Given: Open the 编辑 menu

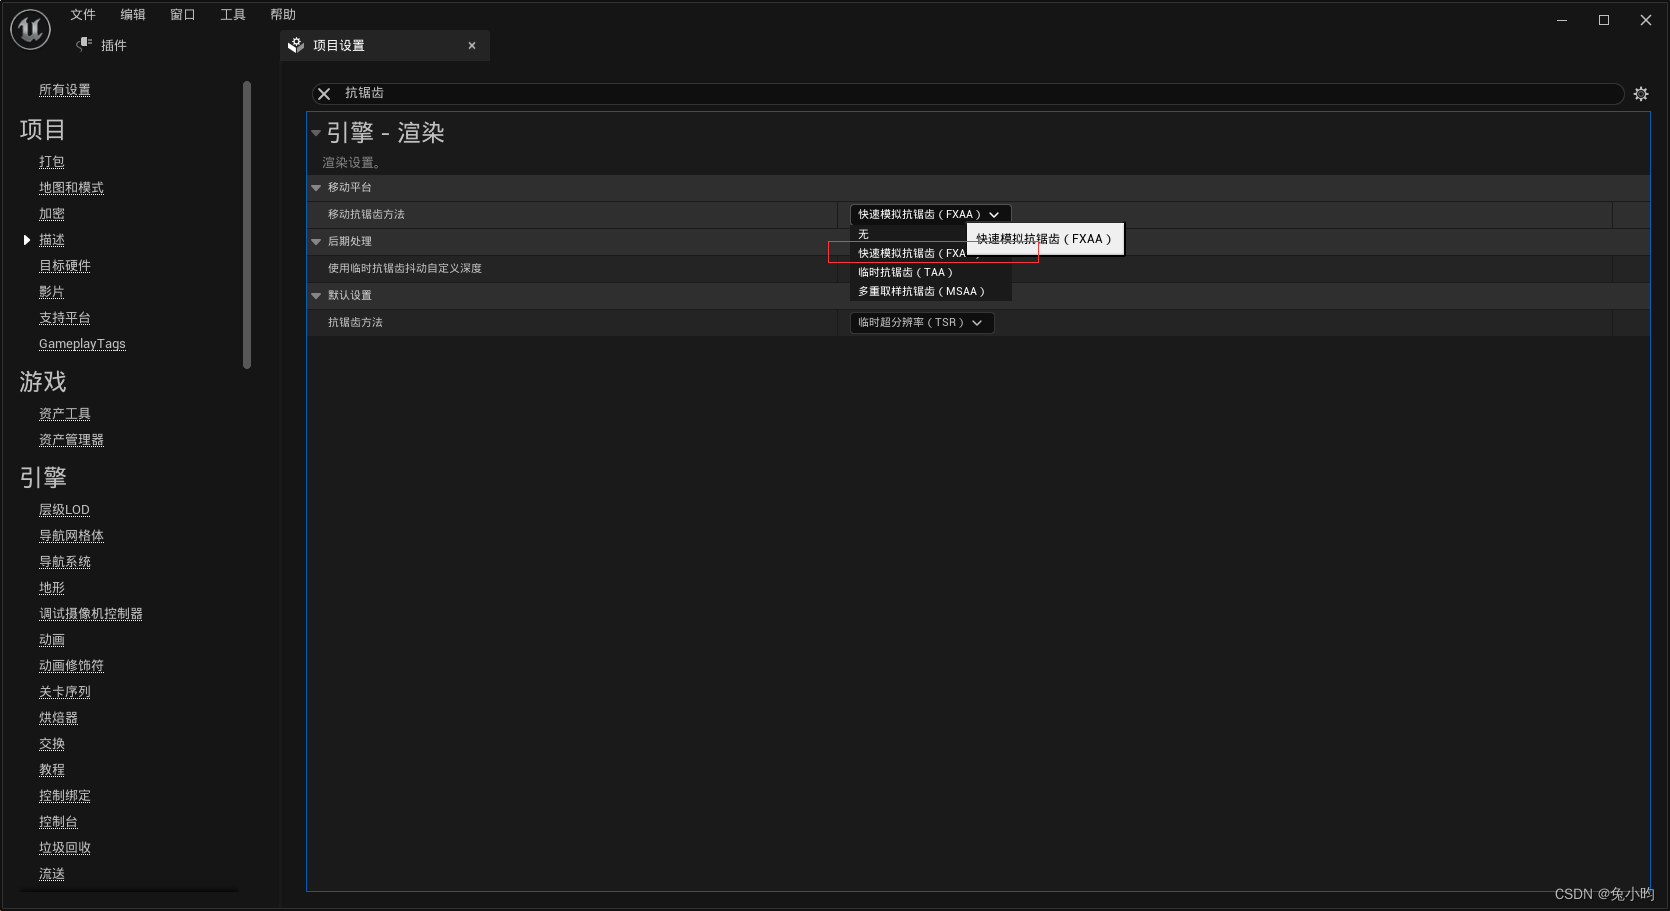Looking at the screenshot, I should pyautogui.click(x=133, y=14).
